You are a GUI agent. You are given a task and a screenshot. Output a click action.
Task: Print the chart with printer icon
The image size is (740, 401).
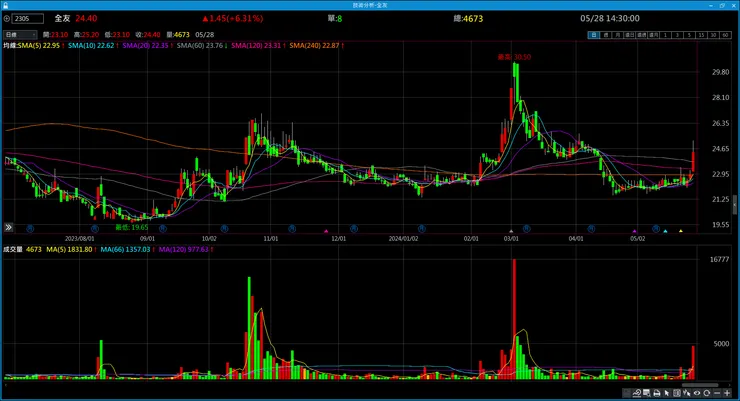656,393
